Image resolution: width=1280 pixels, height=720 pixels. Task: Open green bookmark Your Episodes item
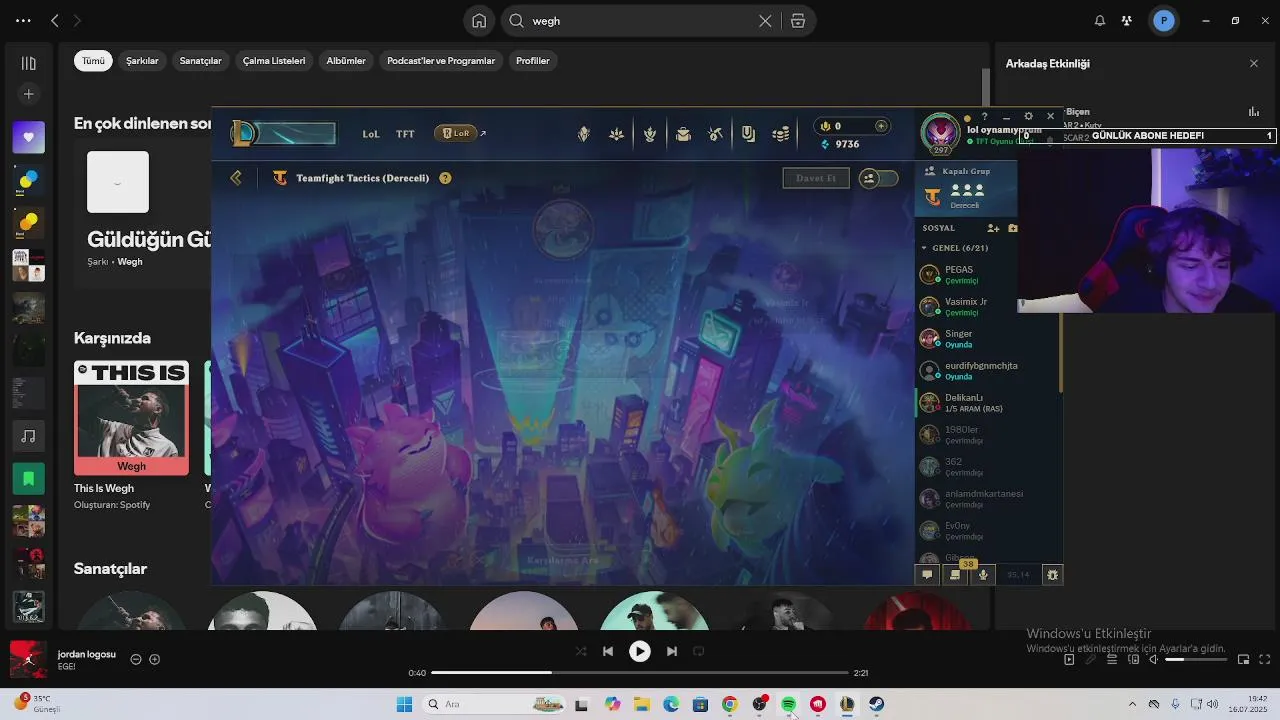pos(28,479)
